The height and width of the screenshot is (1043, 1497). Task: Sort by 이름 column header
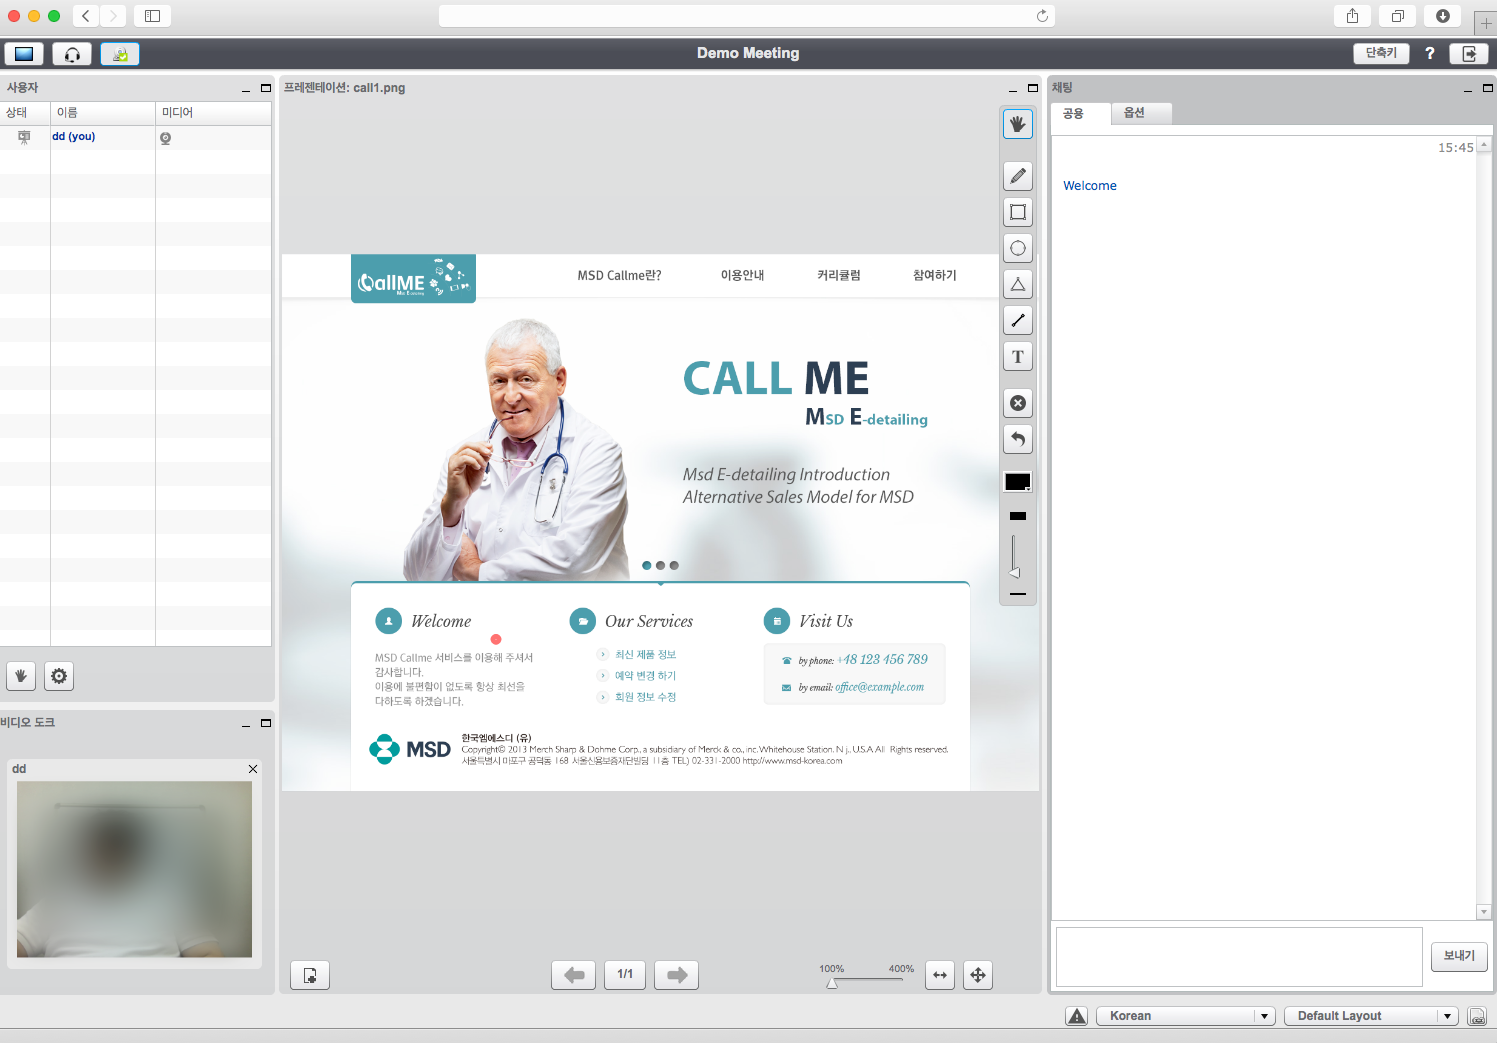[103, 113]
